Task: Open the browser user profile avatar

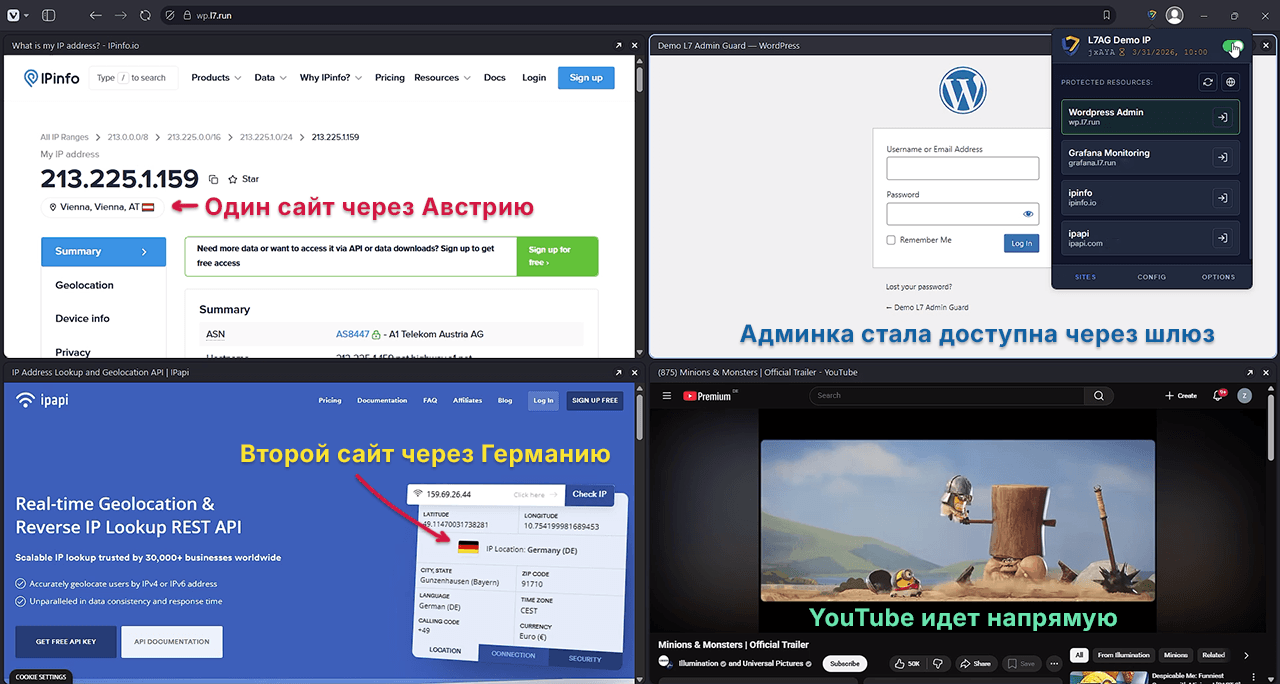Action: point(1175,15)
